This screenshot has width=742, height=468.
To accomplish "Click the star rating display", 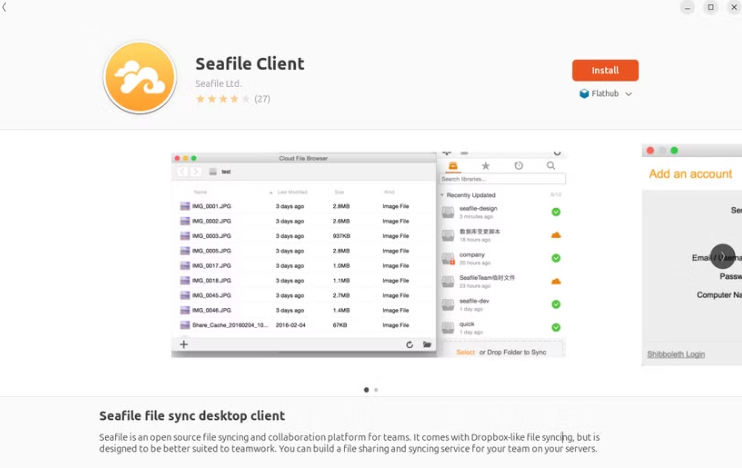I will click(222, 99).
